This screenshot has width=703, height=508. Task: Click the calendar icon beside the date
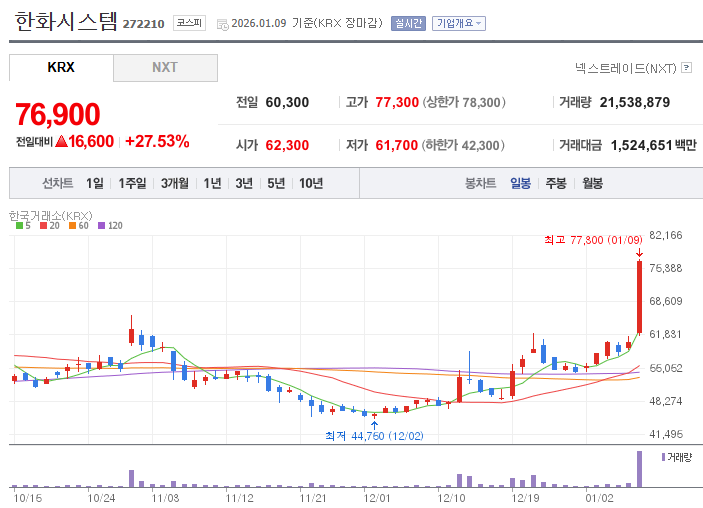222,25
